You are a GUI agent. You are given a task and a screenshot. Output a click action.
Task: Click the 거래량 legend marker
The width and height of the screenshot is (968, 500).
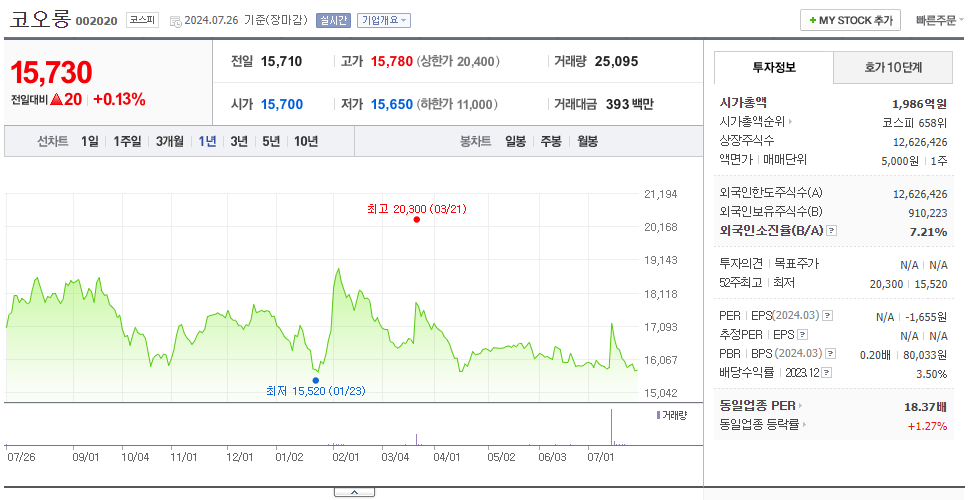(x=658, y=415)
